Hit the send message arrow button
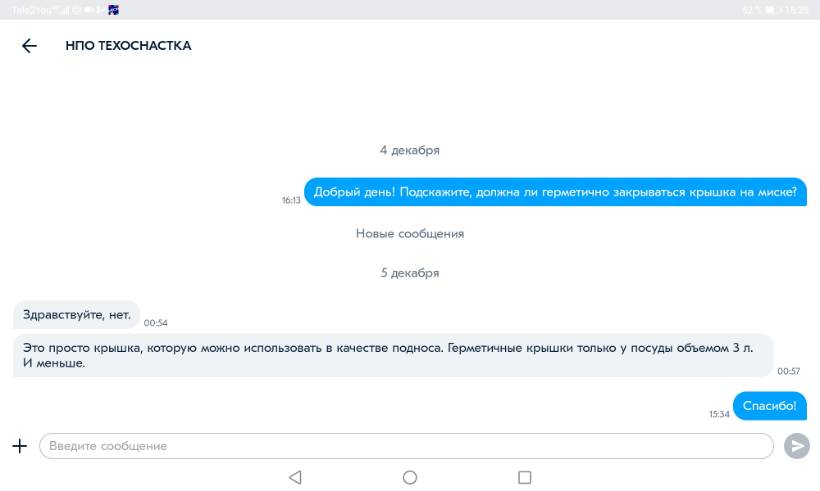 (797, 446)
